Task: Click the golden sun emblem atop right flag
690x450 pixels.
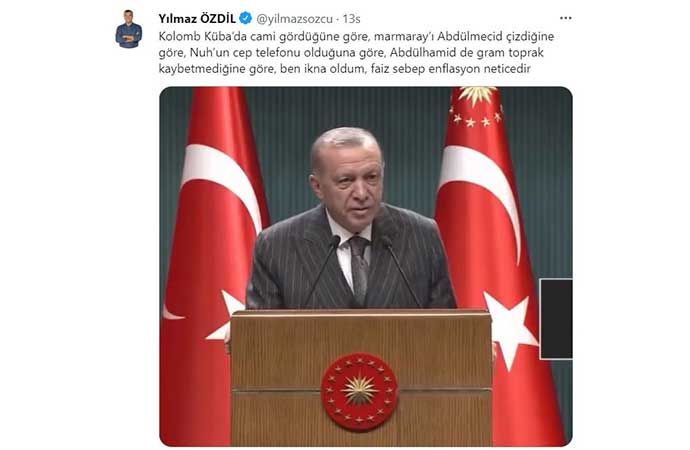Action: point(477,95)
